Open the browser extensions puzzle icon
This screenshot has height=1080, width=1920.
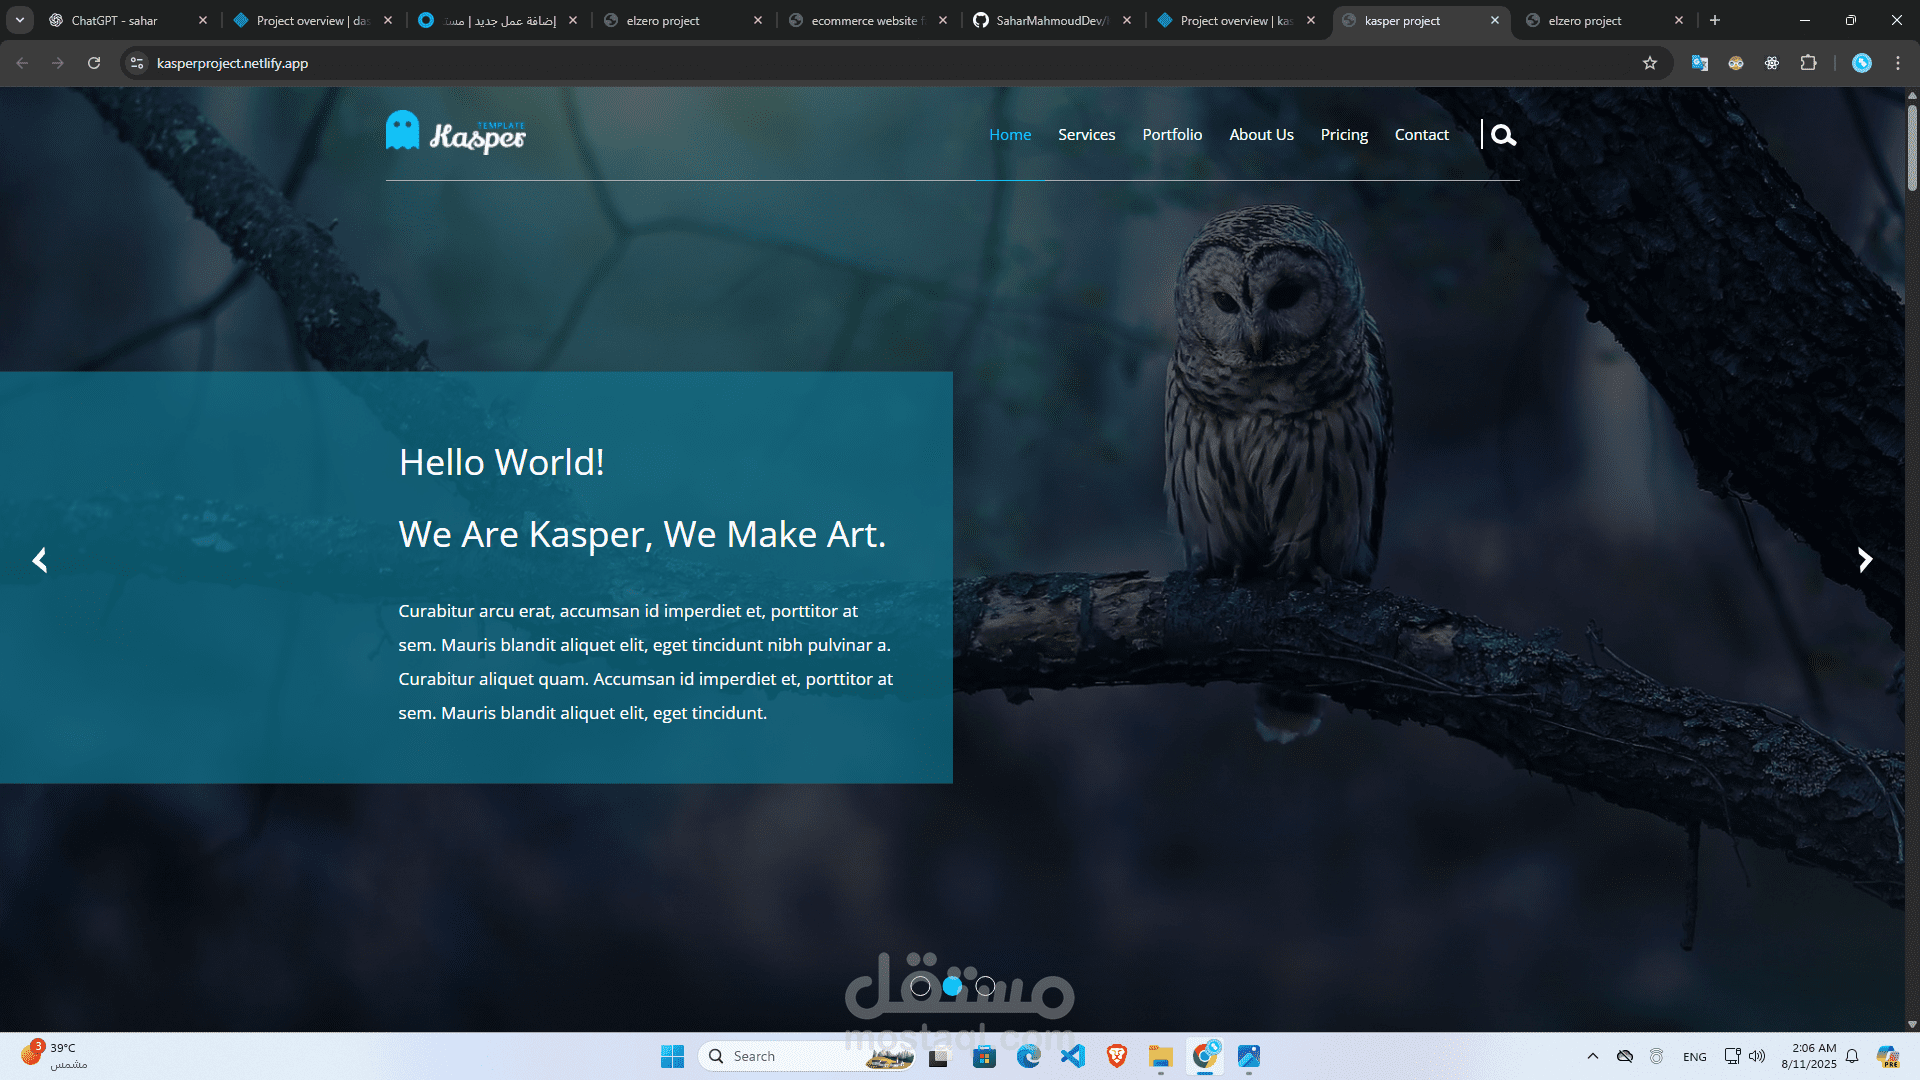(1809, 62)
